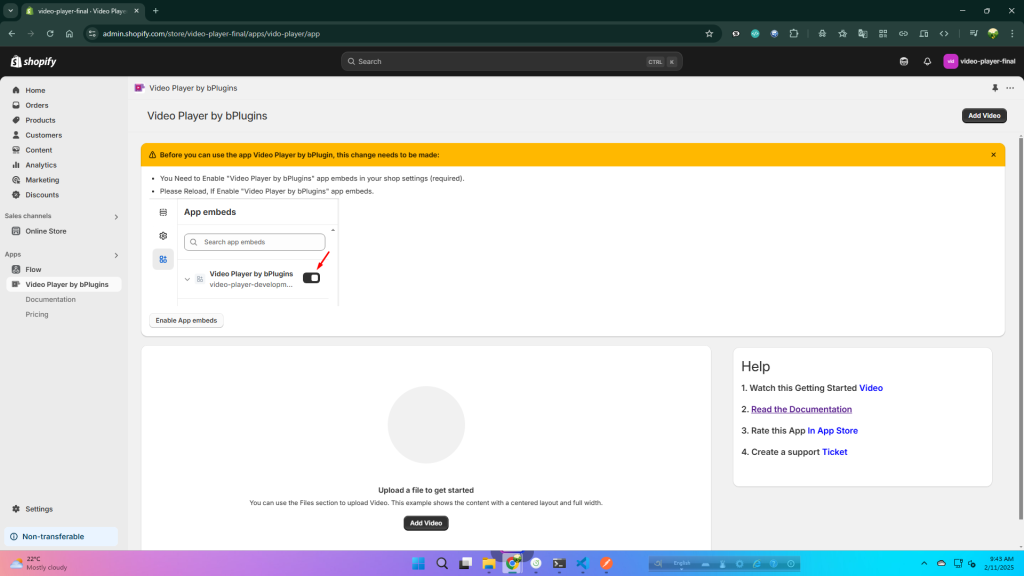The height and width of the screenshot is (576, 1024).
Task: Click the Enable App embeds button
Action: [x=186, y=320]
